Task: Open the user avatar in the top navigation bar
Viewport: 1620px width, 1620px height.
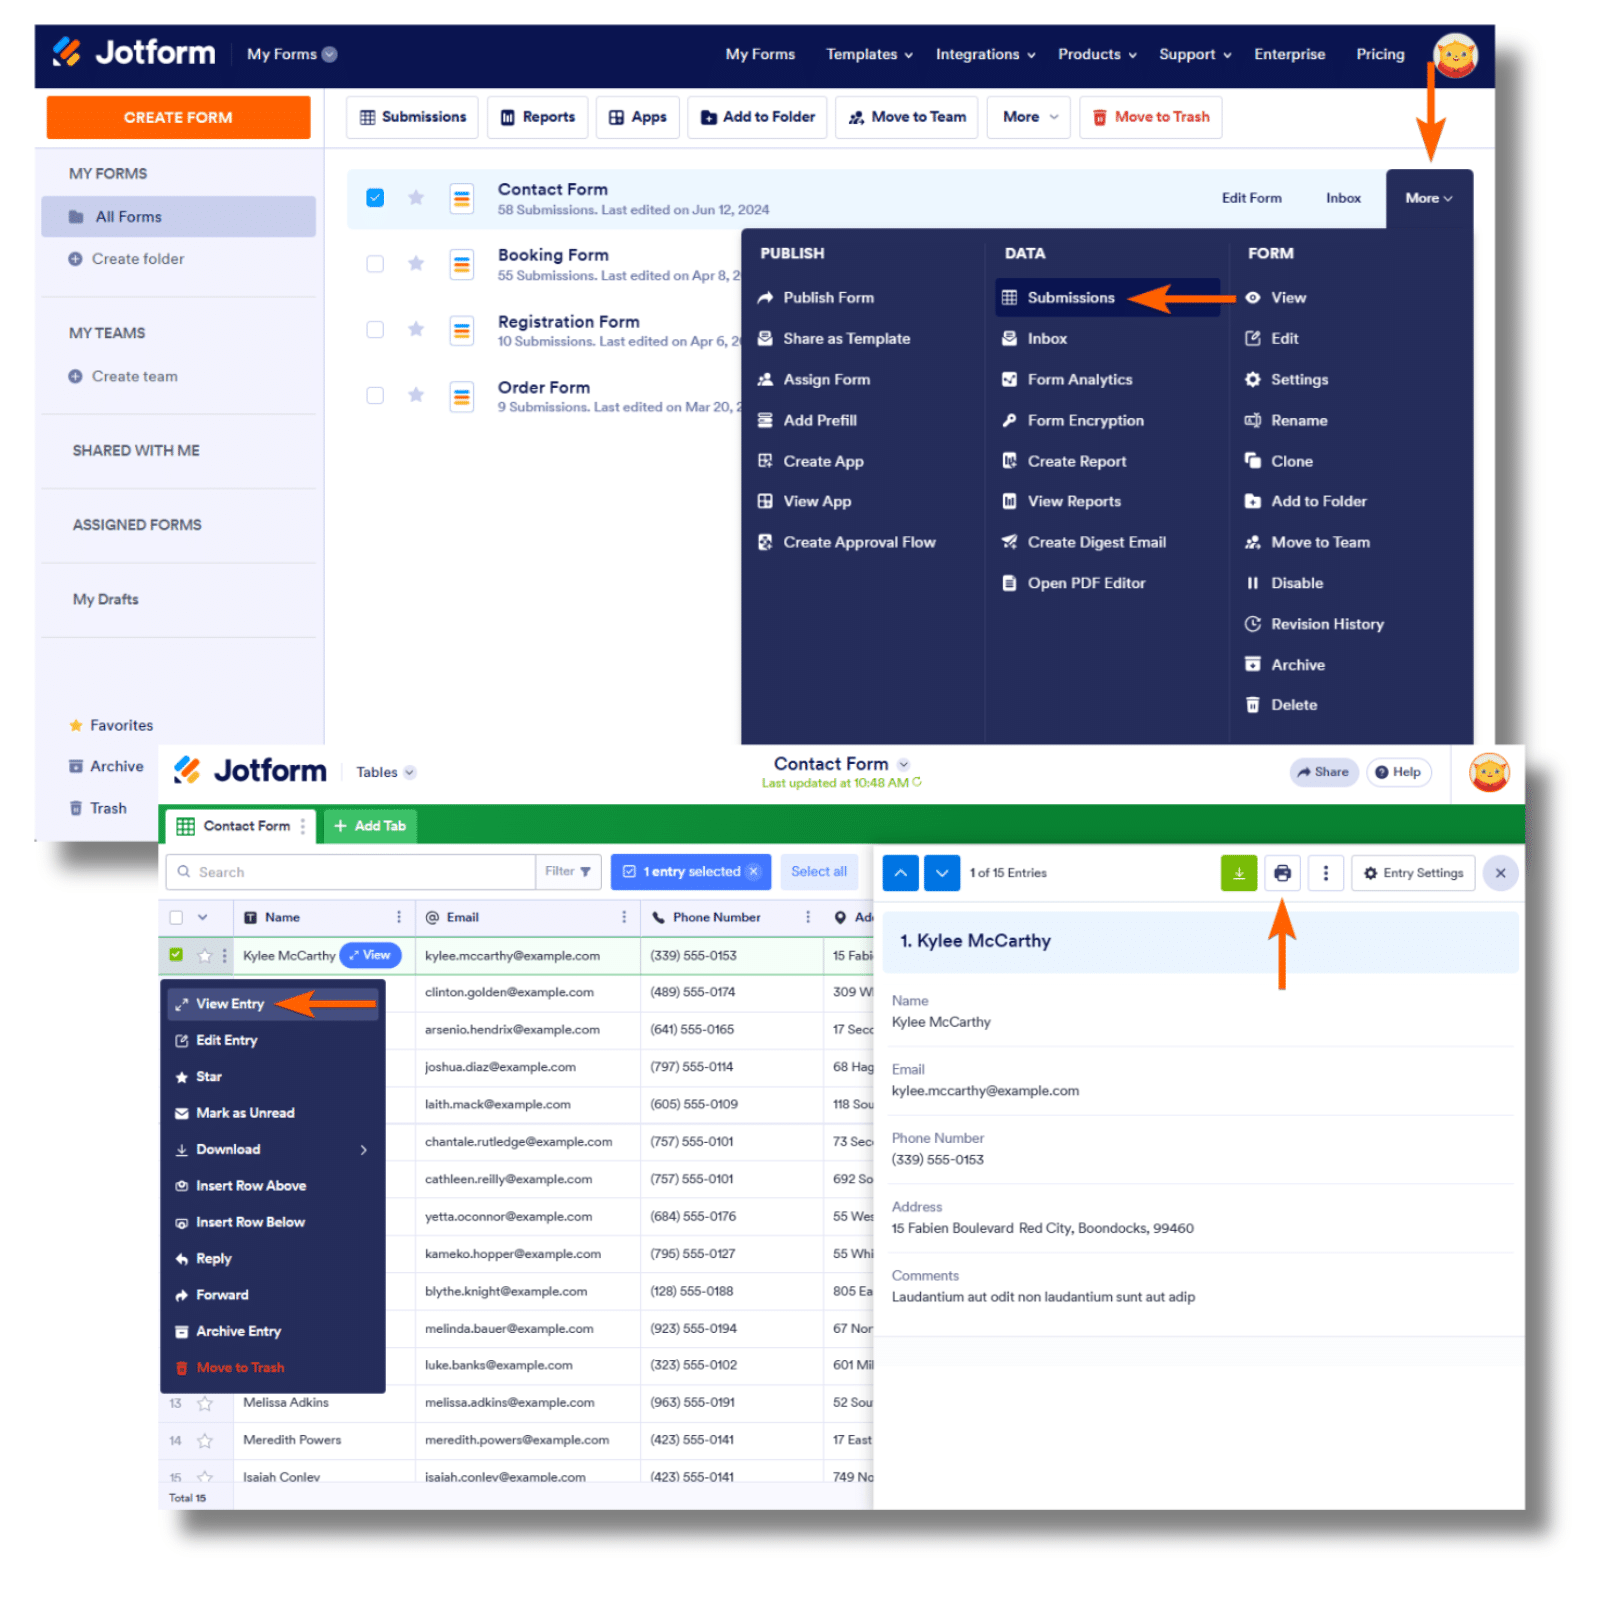Action: (x=1455, y=54)
